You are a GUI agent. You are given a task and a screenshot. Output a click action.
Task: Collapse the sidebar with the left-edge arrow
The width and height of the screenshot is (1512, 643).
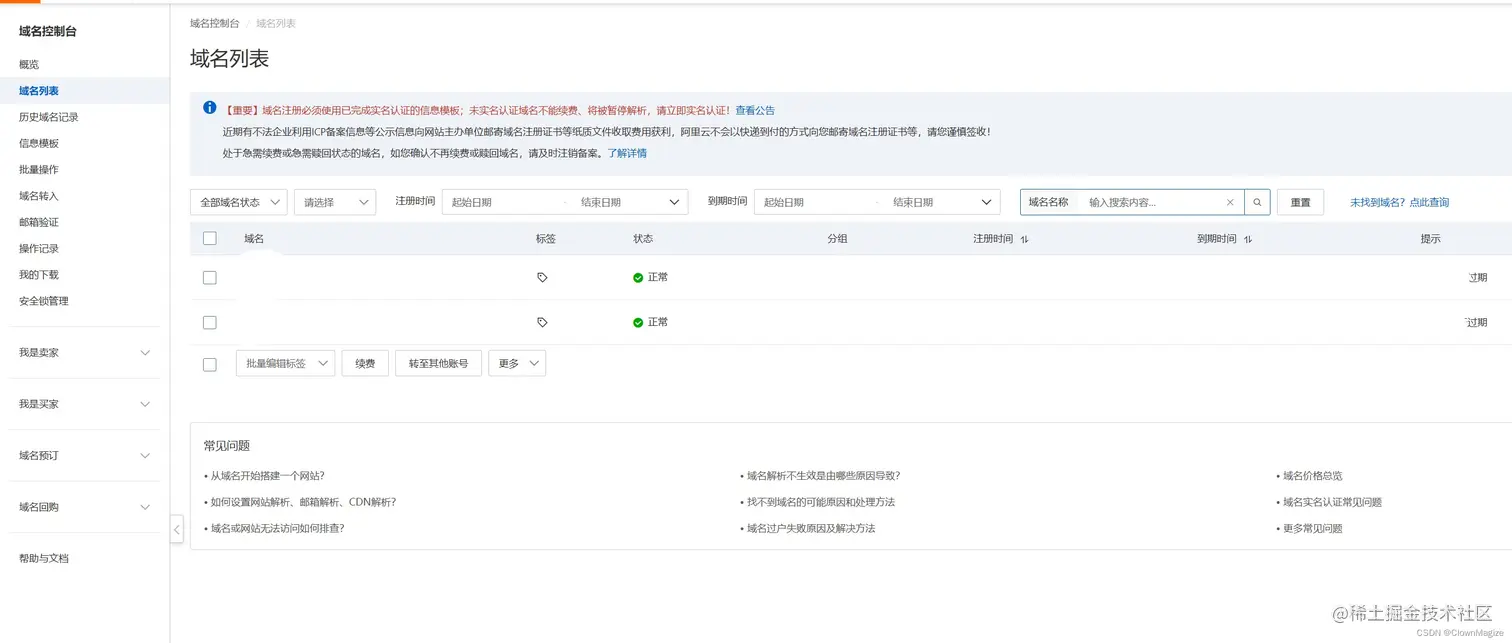click(x=176, y=529)
